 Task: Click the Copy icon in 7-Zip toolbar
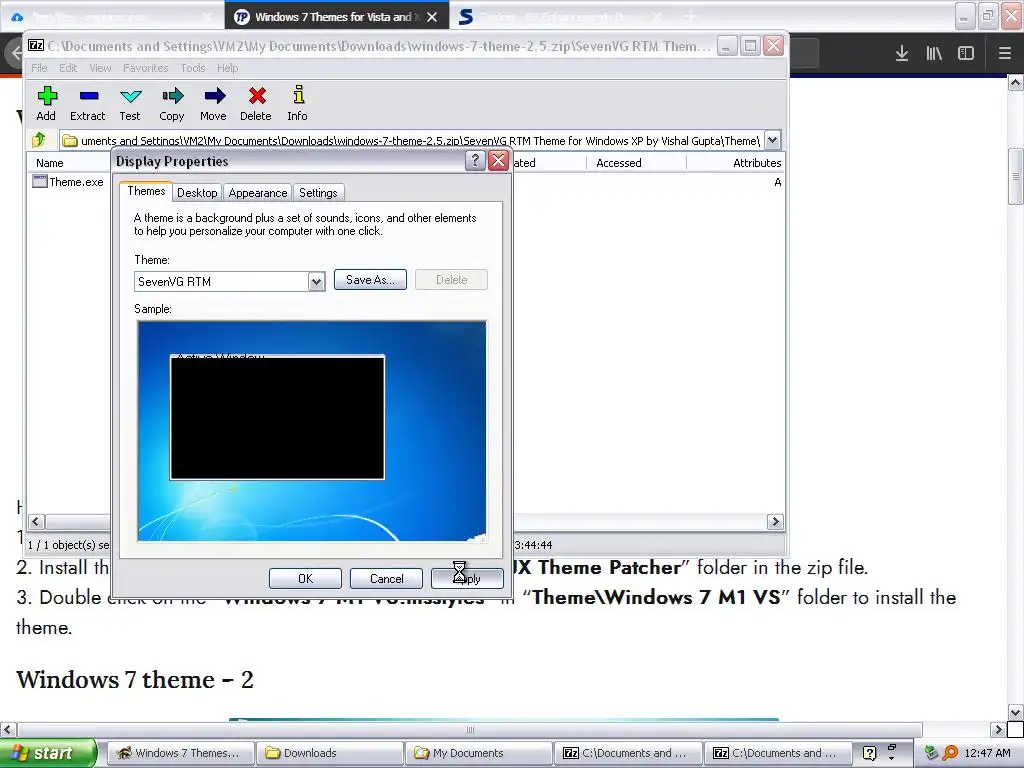pos(172,97)
